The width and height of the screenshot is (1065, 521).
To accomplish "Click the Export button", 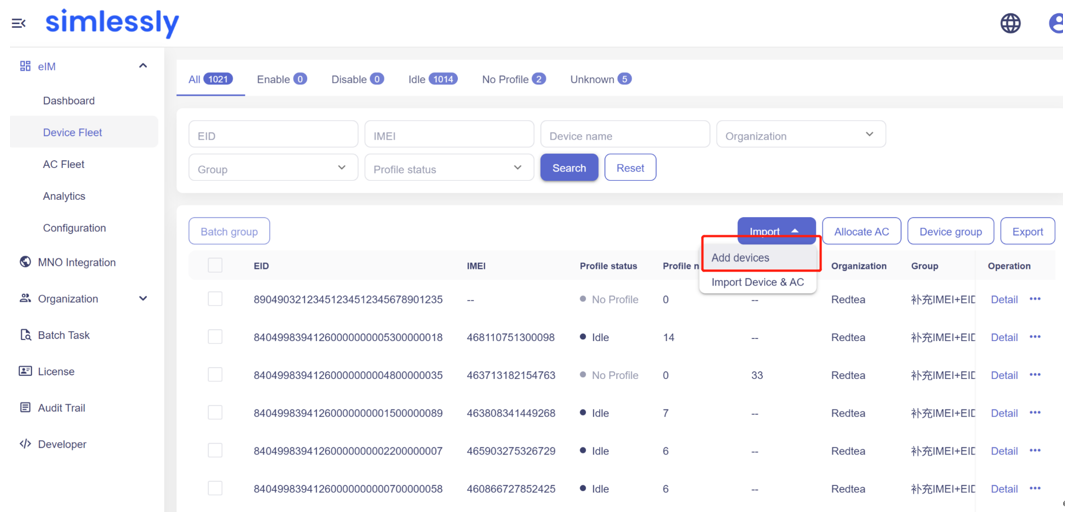I will pos(1028,232).
